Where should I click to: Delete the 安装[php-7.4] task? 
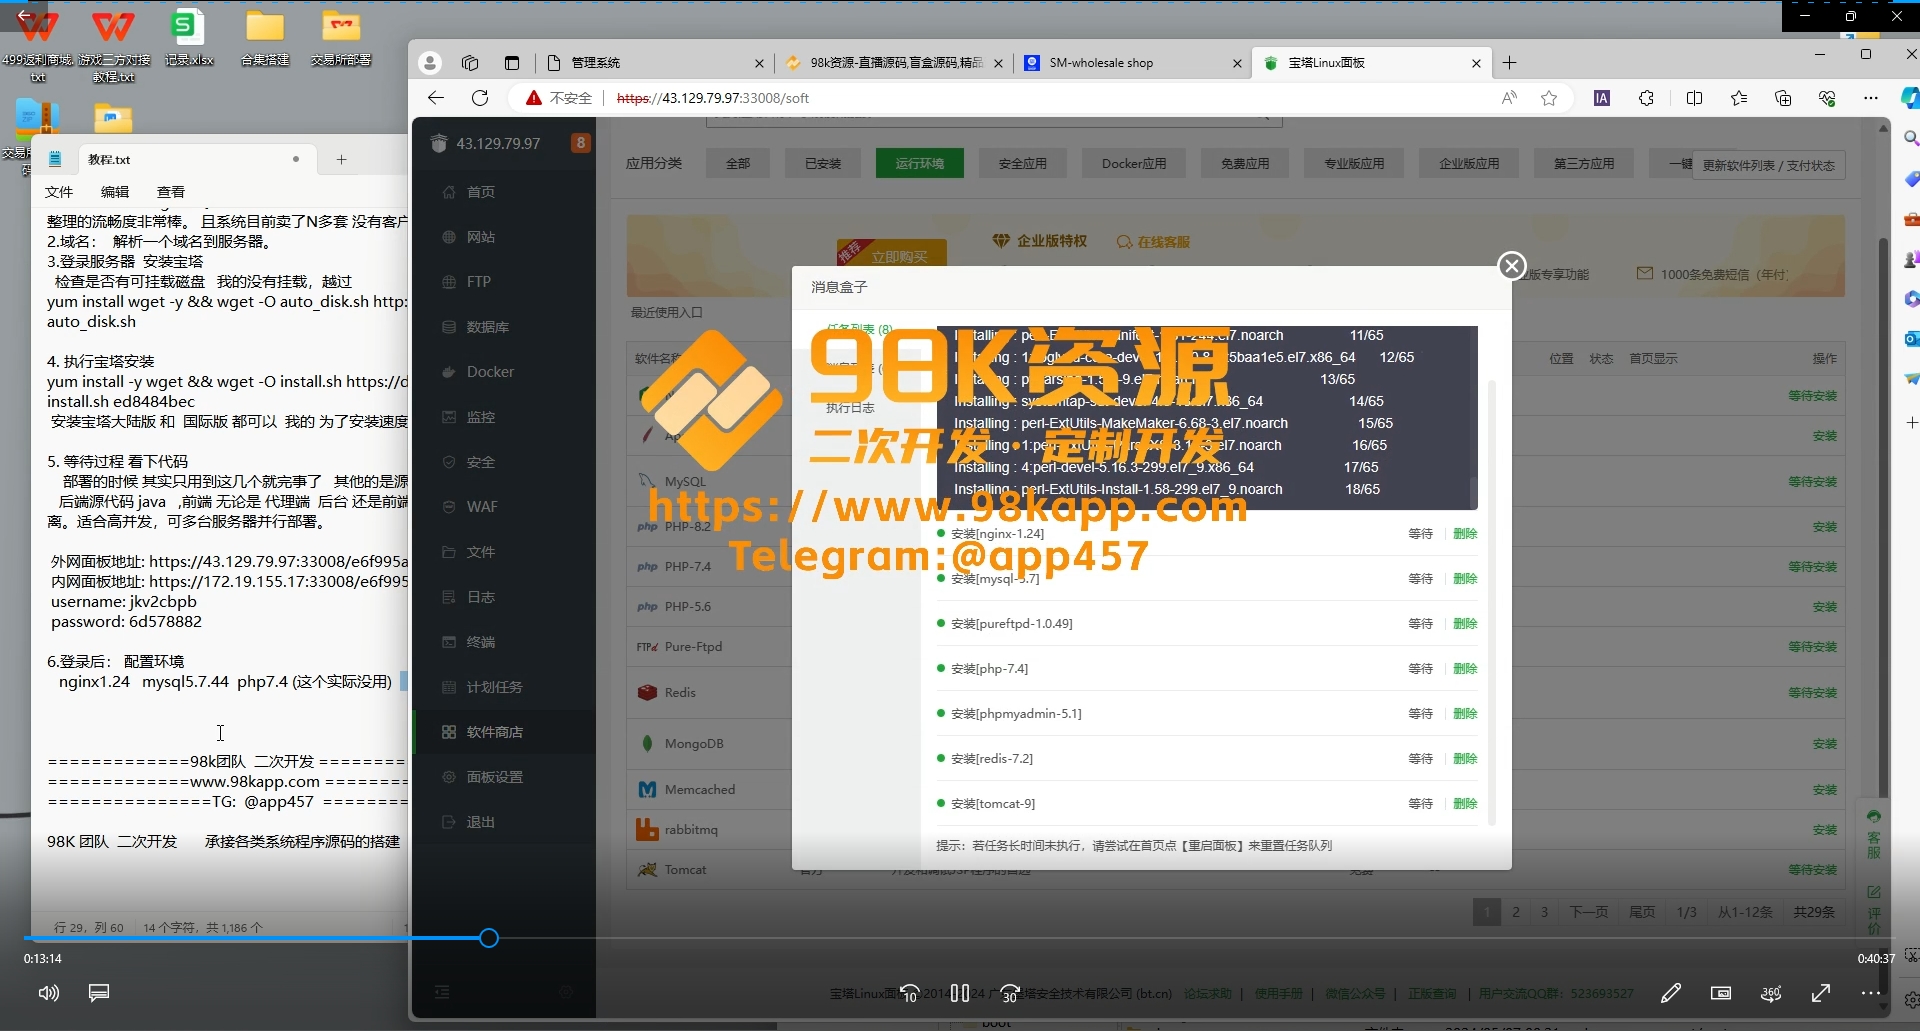coord(1465,669)
